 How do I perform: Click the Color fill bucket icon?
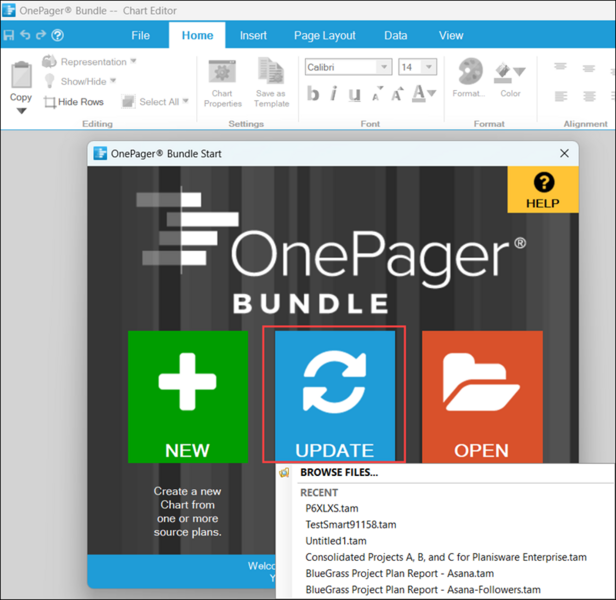(x=502, y=74)
